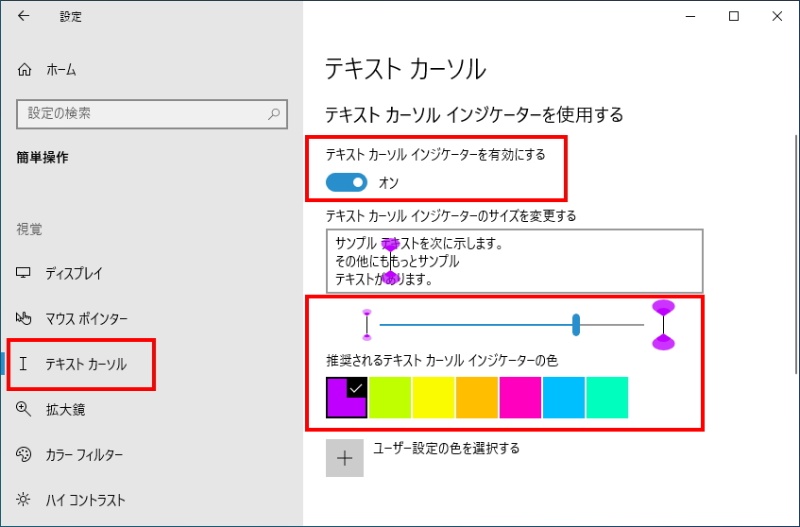Viewport: 800px width, 527px height.
Task: Click the color filter palette icon
Action: click(23, 454)
